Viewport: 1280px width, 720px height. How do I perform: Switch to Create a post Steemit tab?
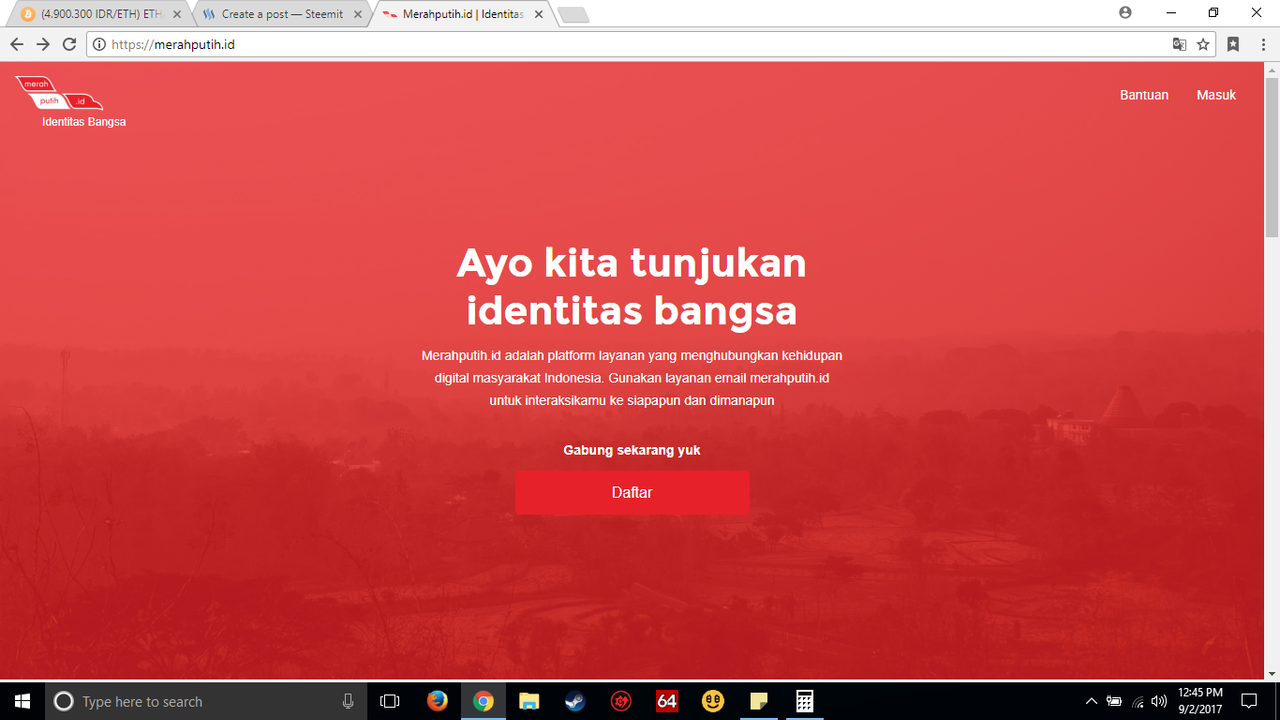(x=282, y=14)
